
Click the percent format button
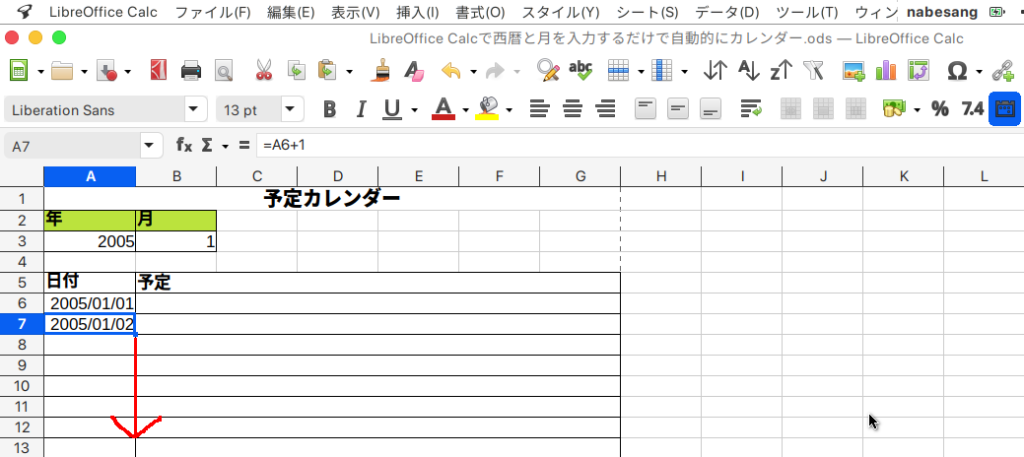[x=940, y=109]
